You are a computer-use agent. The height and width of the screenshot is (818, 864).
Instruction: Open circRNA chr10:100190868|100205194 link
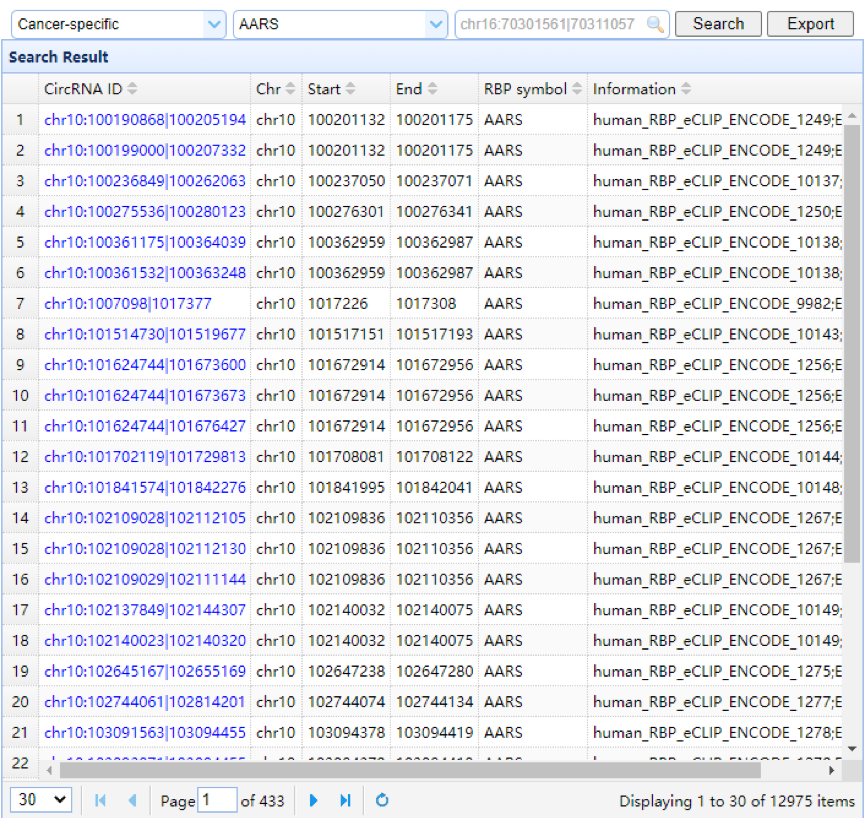point(145,120)
